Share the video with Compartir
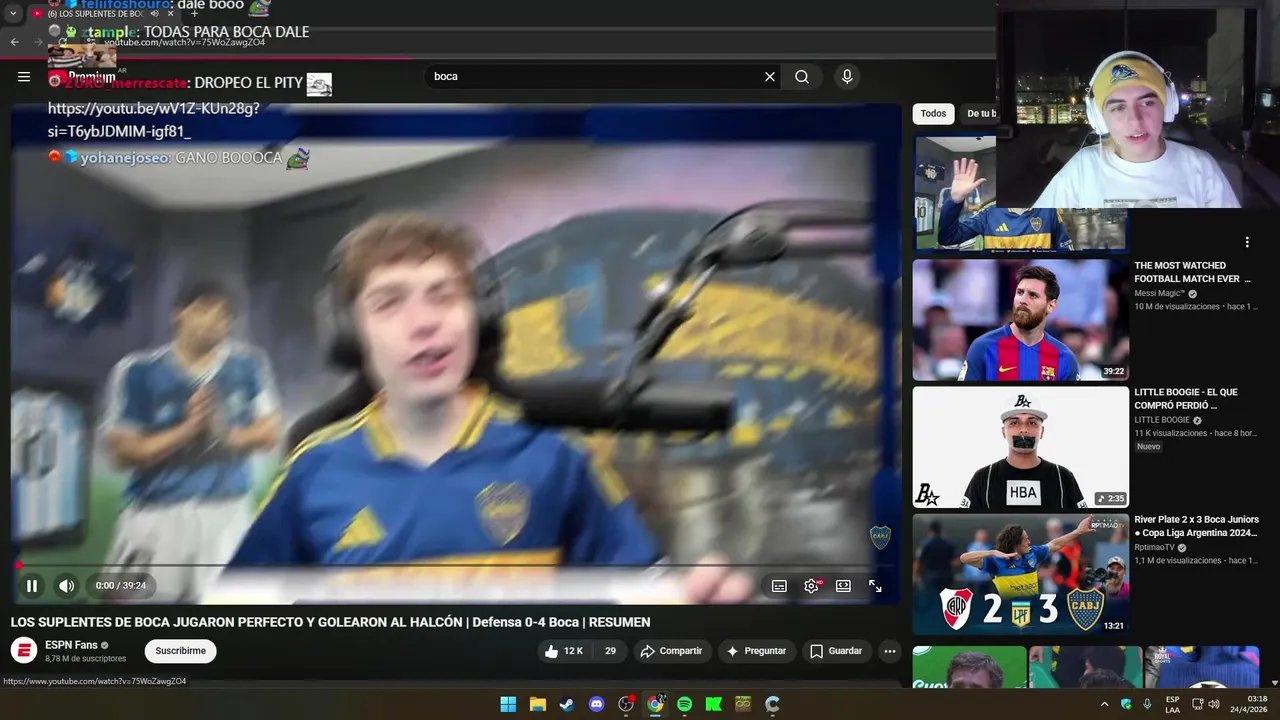This screenshot has height=720, width=1280. click(x=672, y=651)
